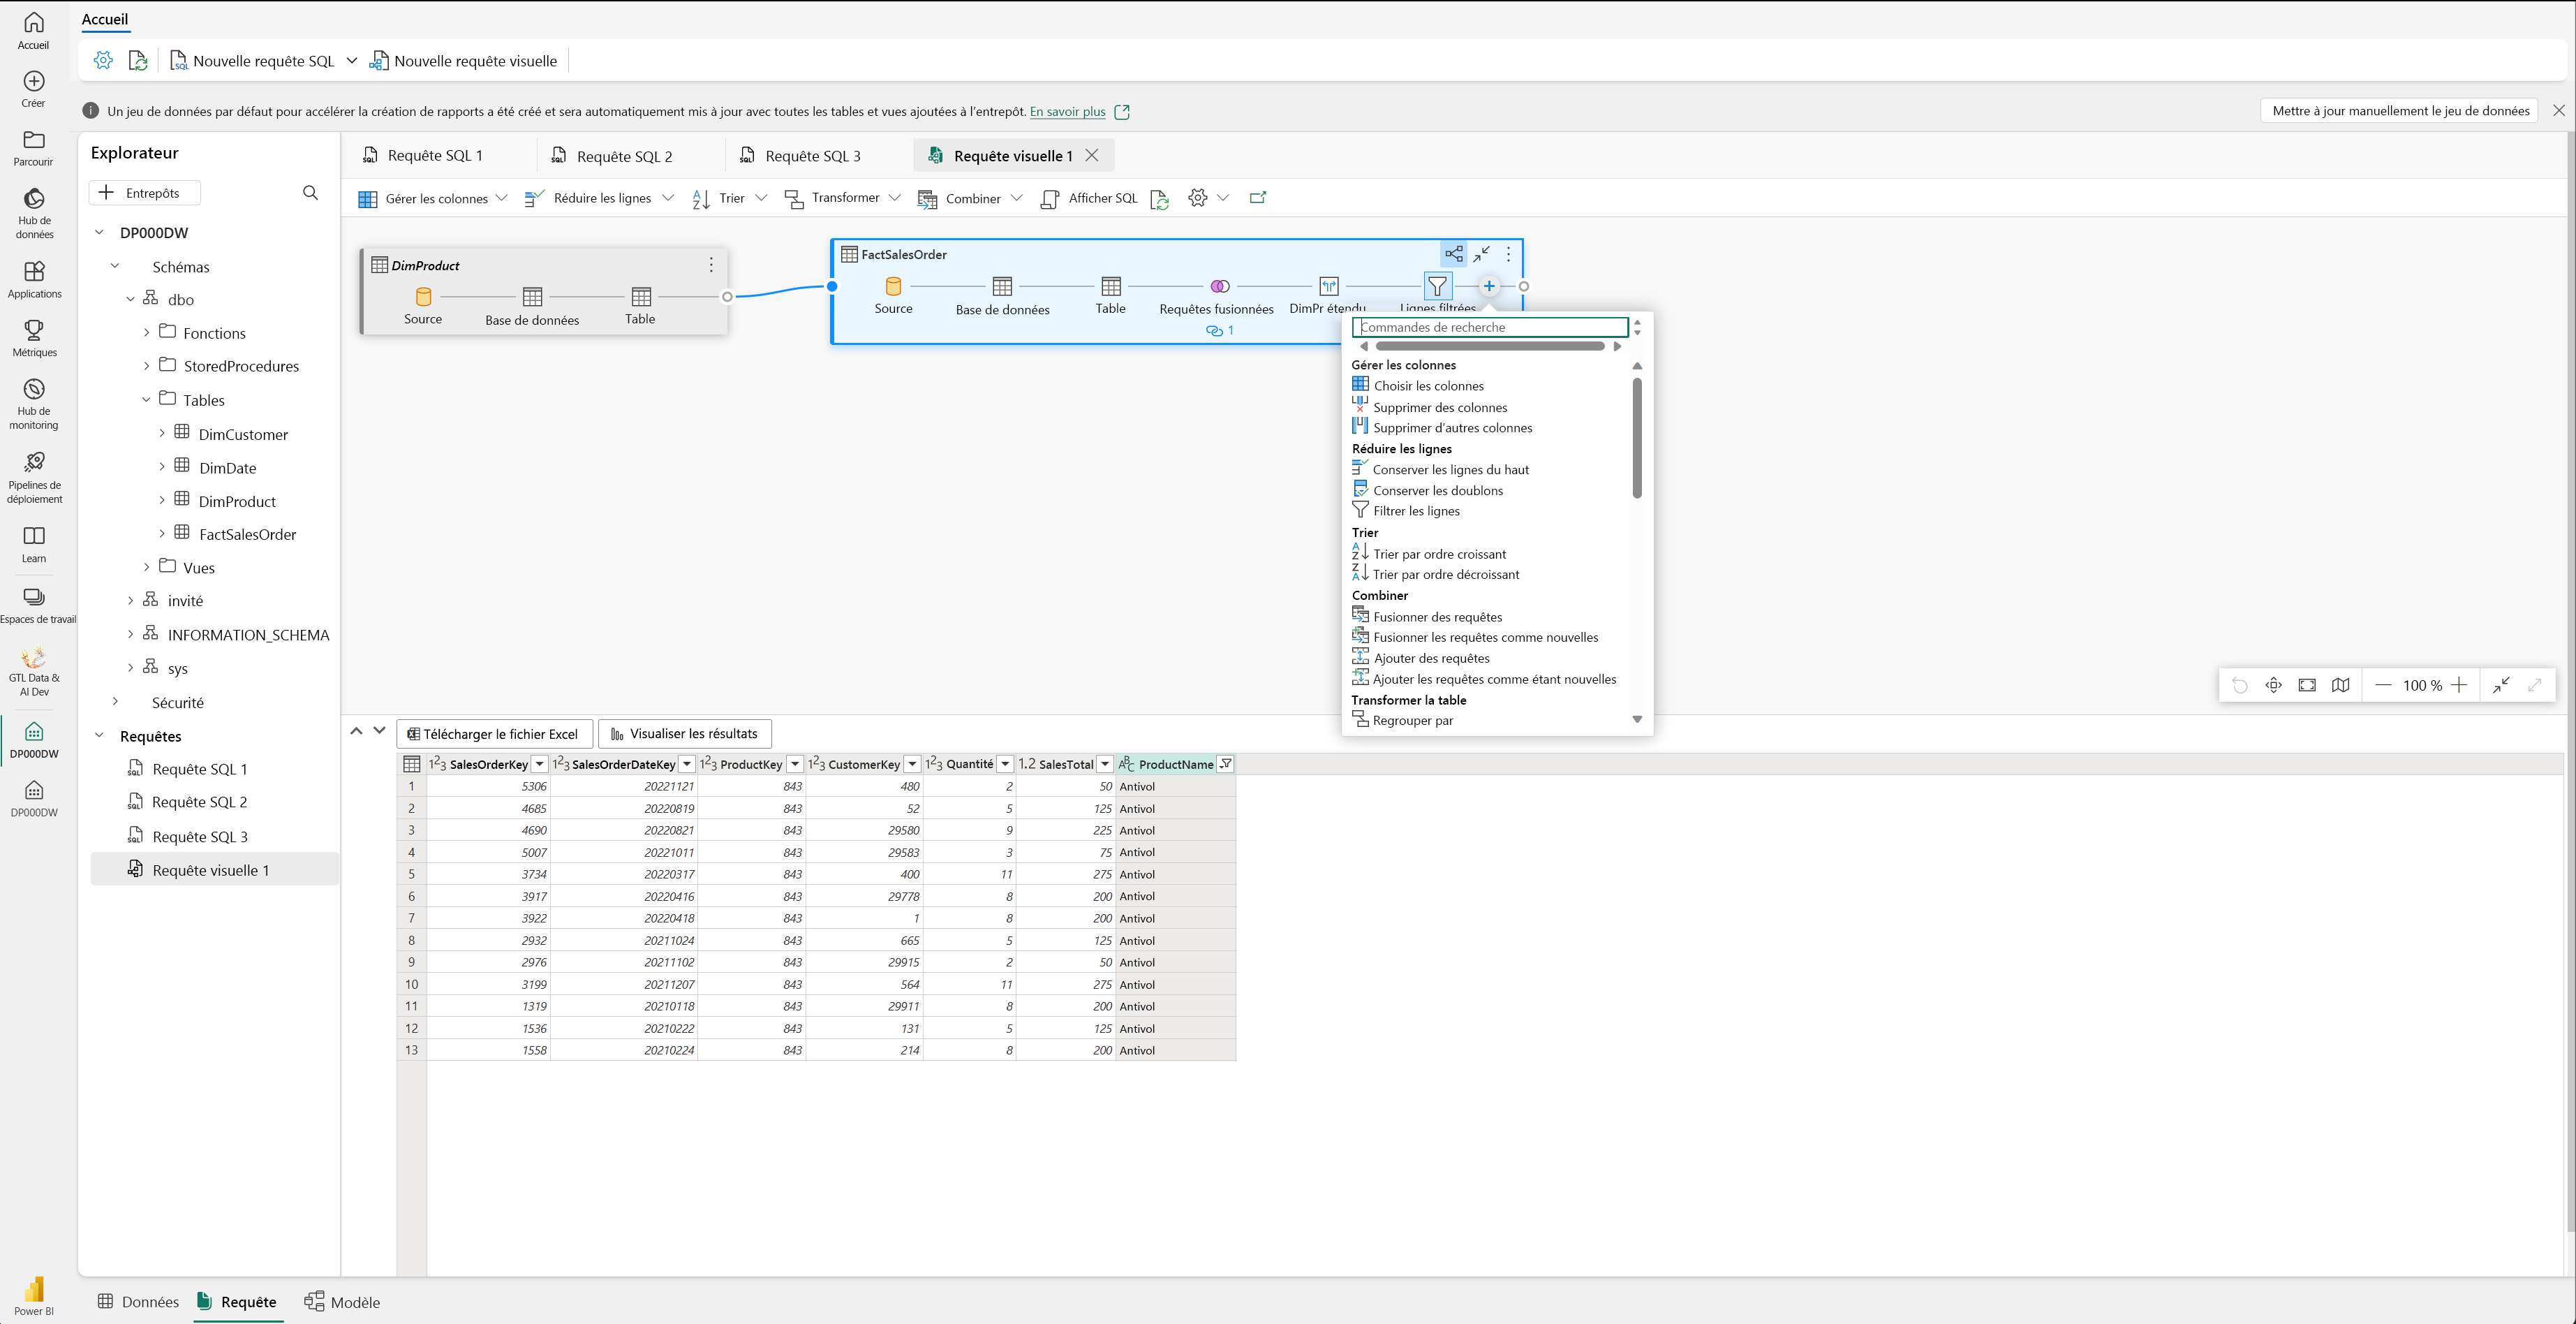2576x1324 pixels.
Task: Switch to Données bottom tab
Action: coord(138,1301)
